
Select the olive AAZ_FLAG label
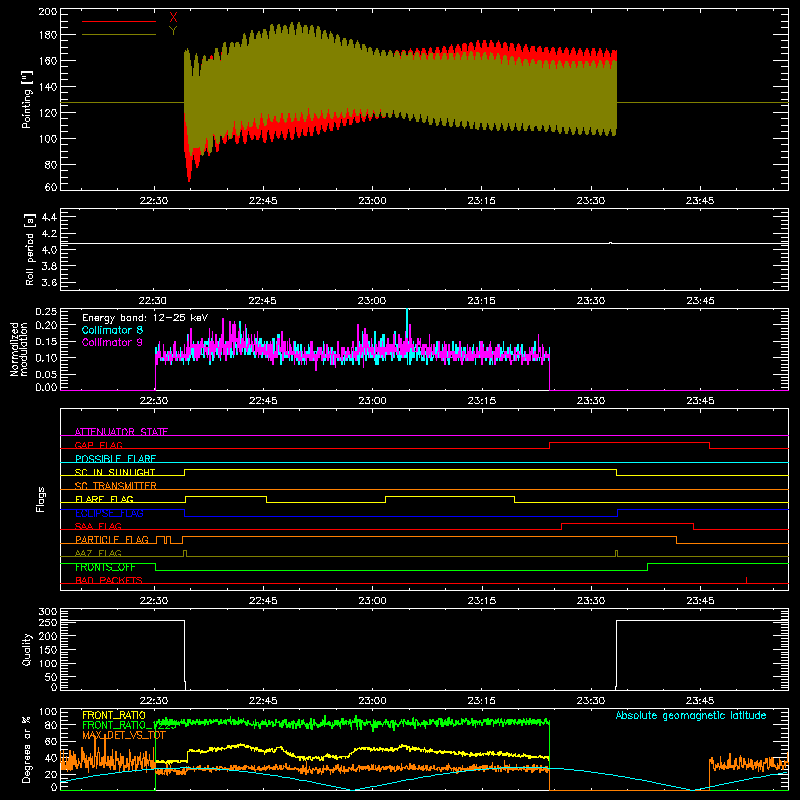98,553
